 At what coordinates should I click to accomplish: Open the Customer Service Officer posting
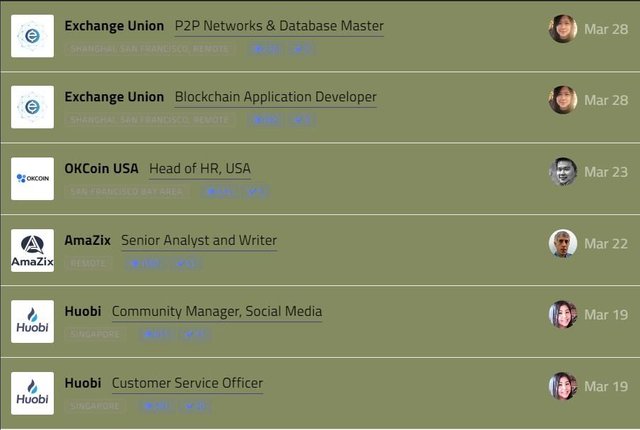click(x=187, y=383)
